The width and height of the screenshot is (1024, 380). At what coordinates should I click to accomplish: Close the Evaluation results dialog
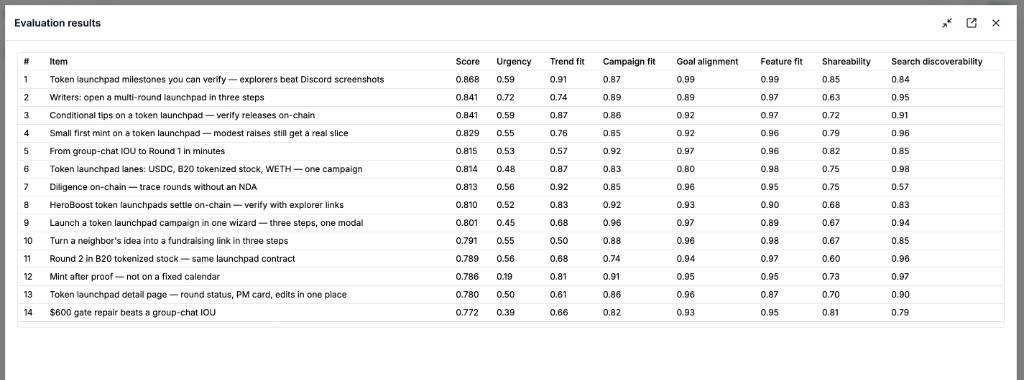click(x=995, y=23)
